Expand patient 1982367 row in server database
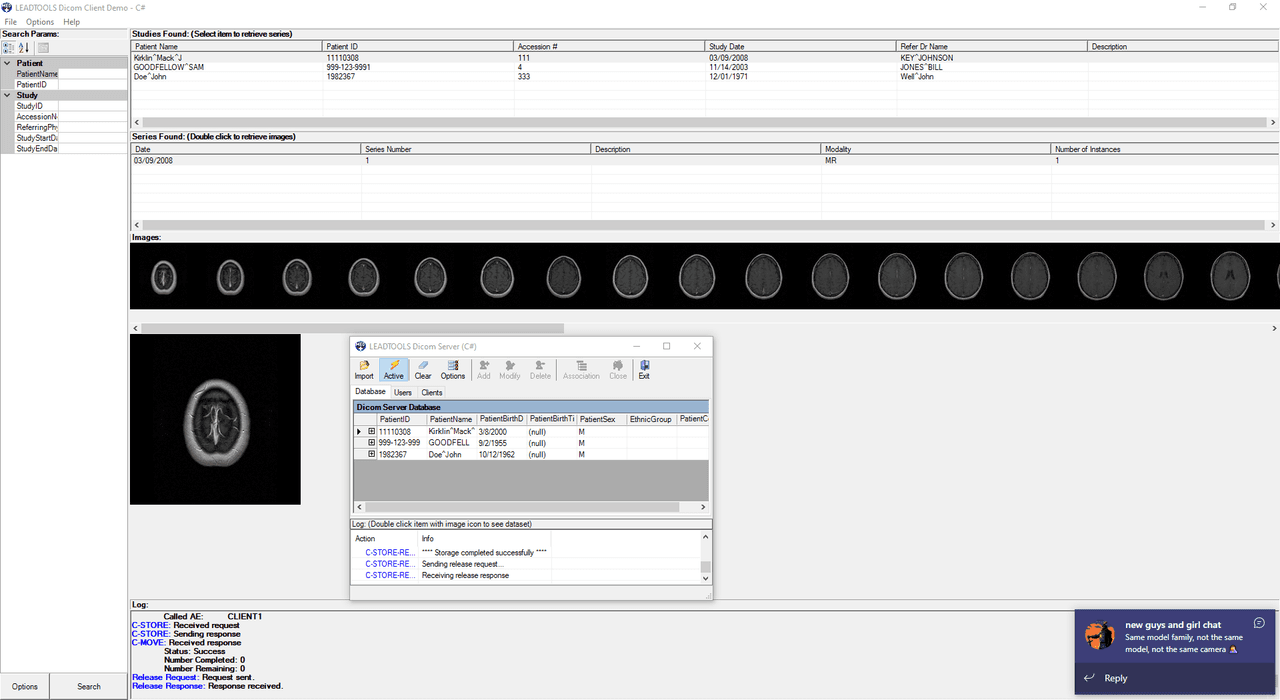 point(371,454)
